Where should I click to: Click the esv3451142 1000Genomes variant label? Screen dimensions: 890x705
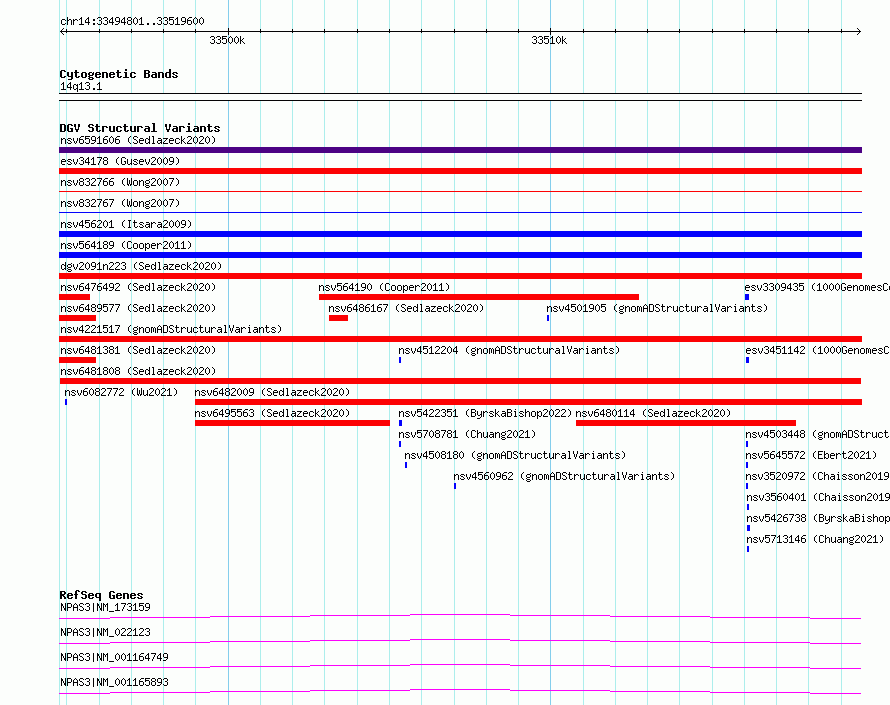coord(817,350)
